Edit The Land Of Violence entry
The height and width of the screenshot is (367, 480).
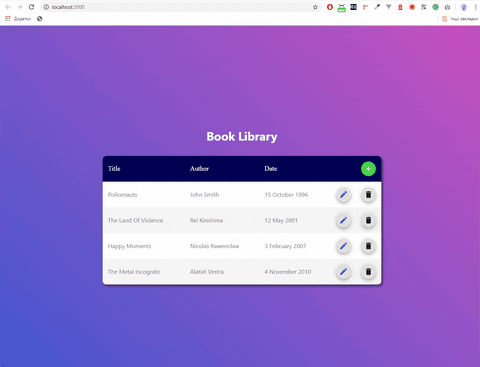coord(343,220)
